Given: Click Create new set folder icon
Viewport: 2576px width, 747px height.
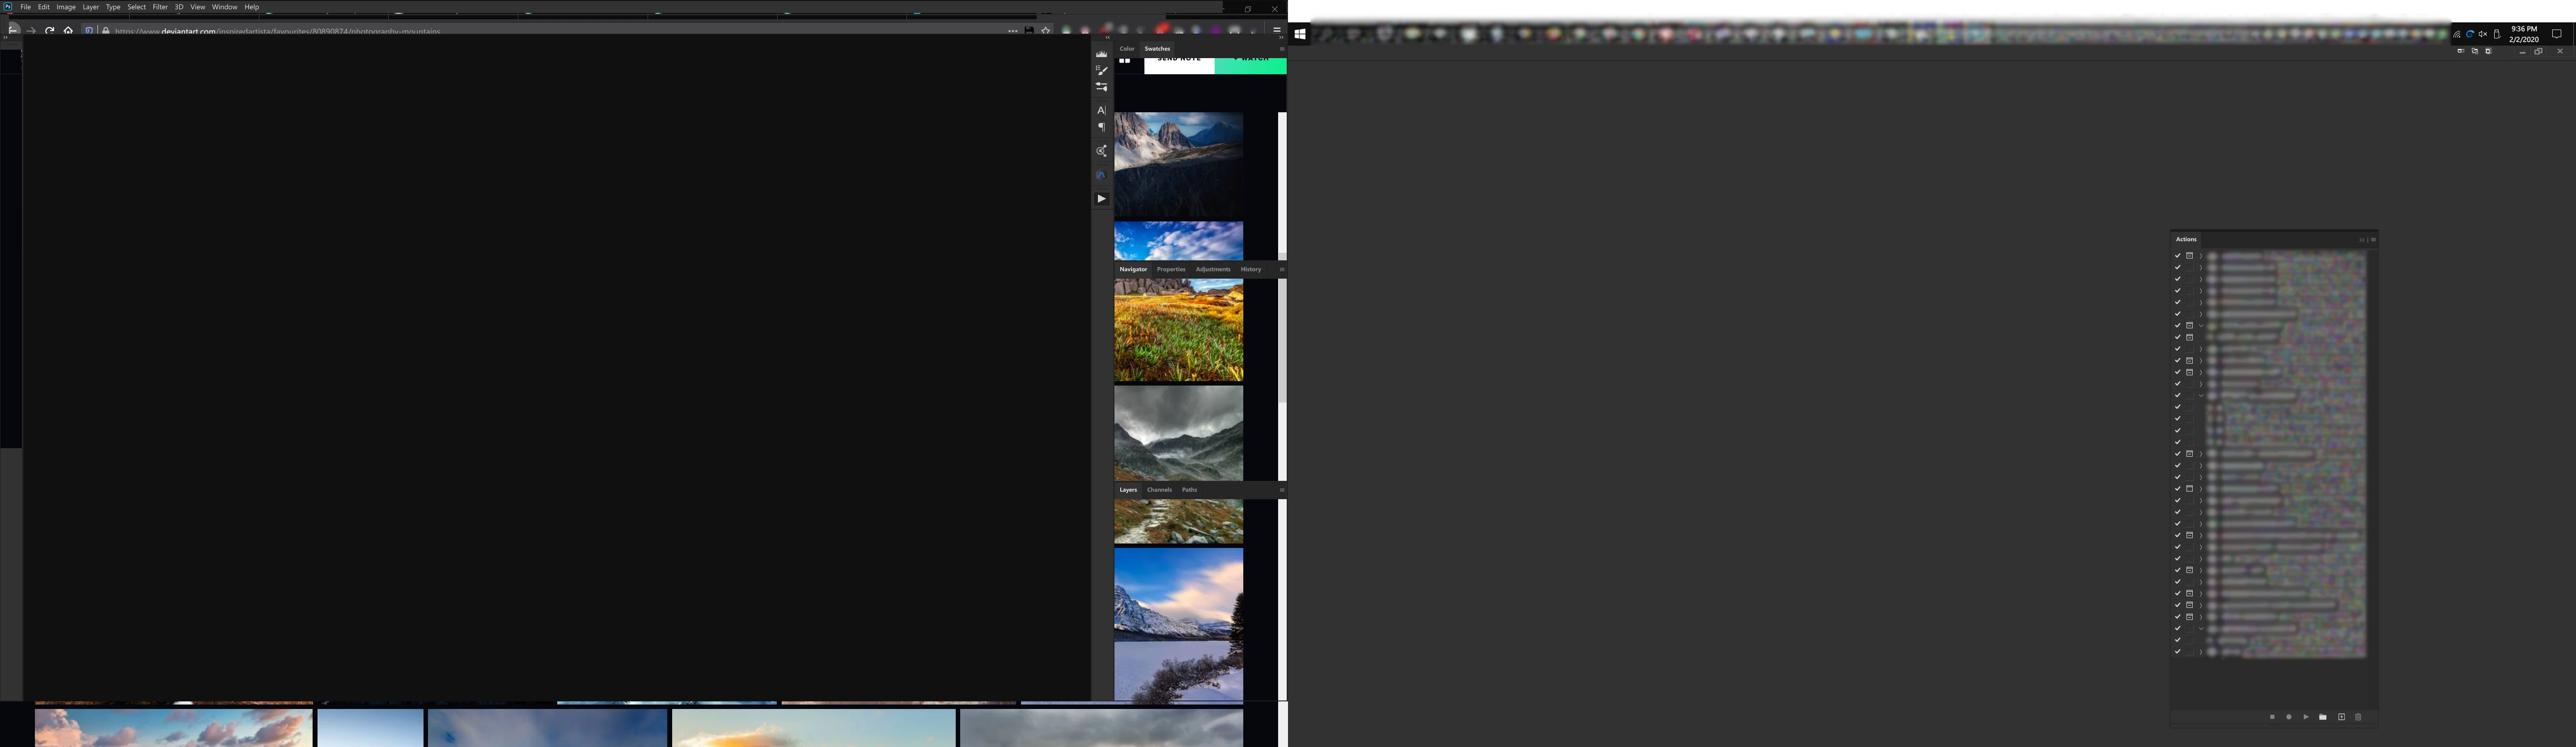Looking at the screenshot, I should 2323,717.
